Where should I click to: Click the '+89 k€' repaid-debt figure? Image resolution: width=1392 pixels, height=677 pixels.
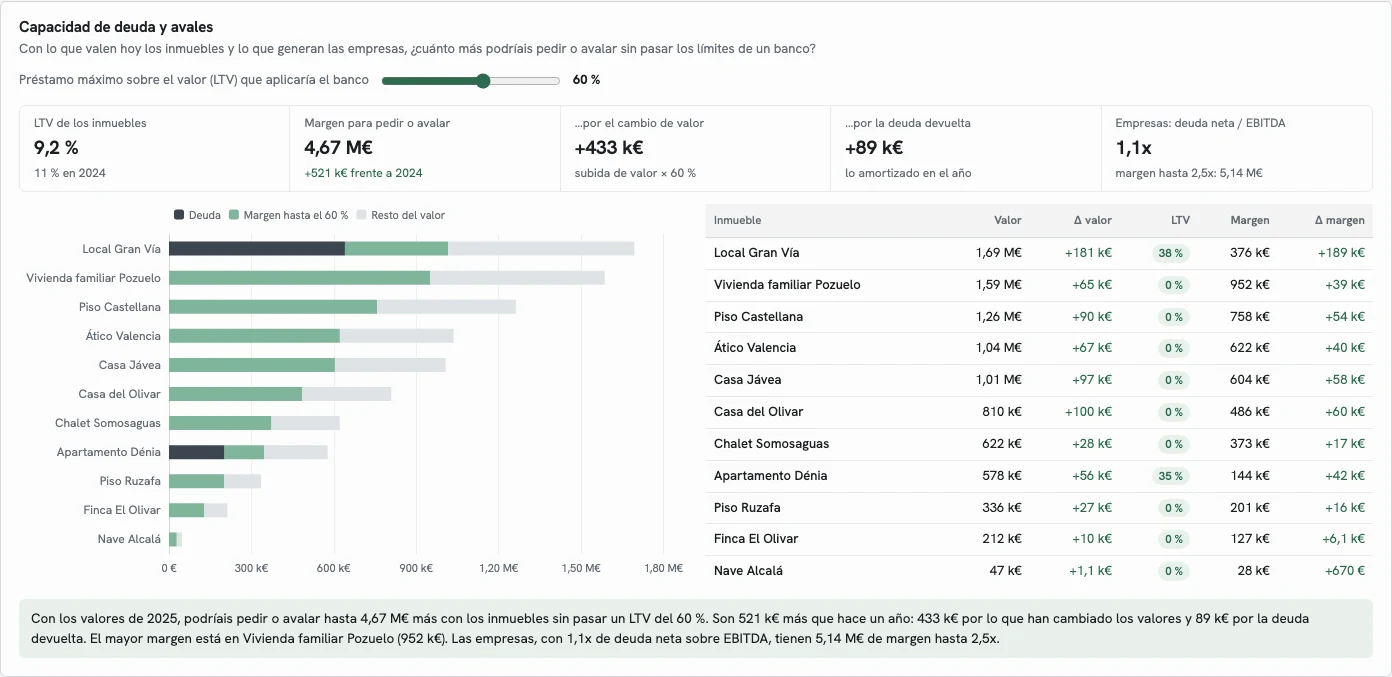[x=874, y=148]
